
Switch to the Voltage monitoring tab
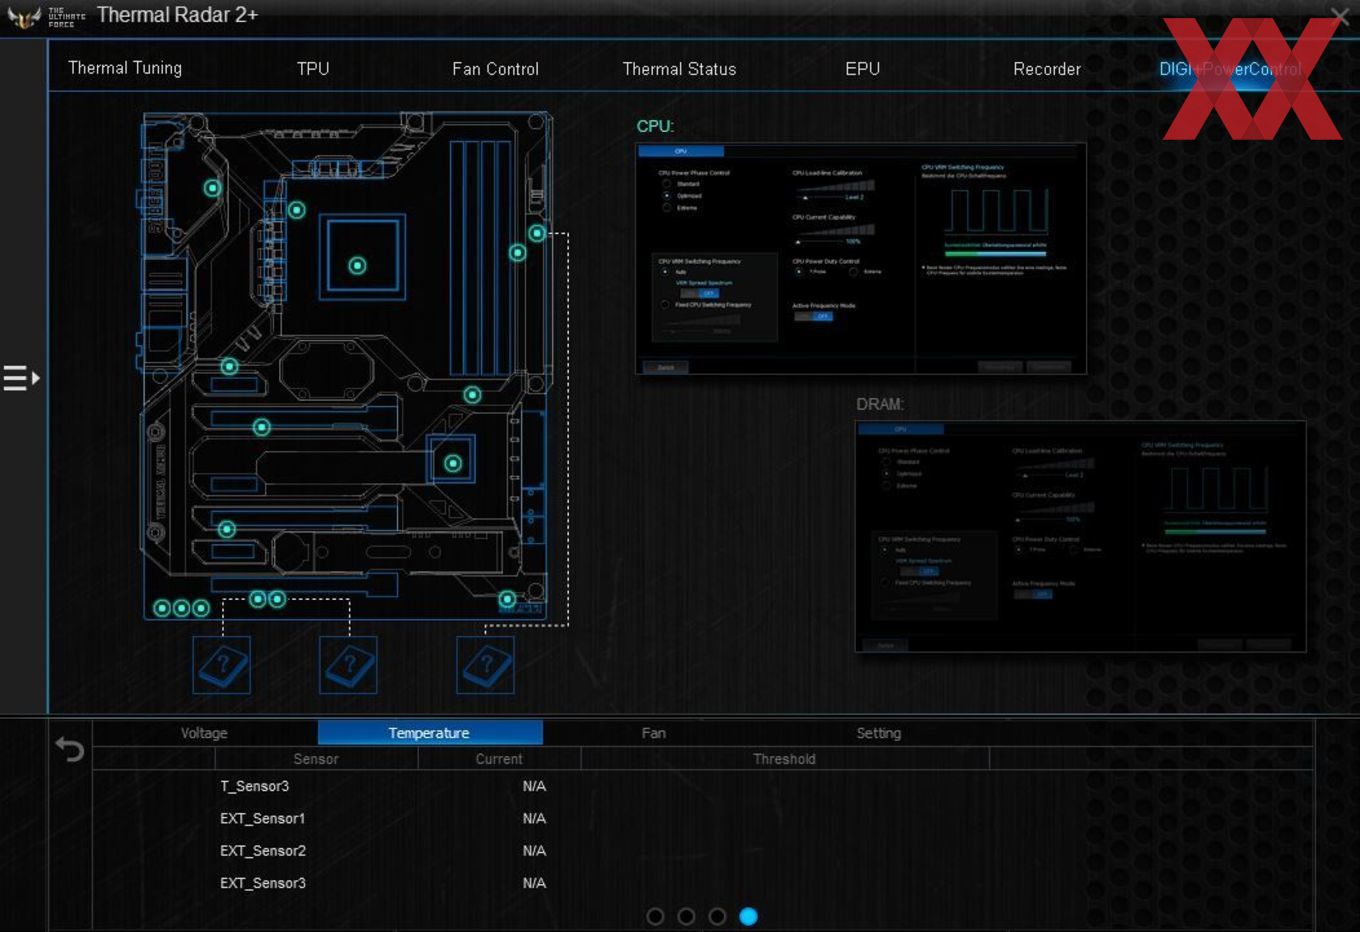pyautogui.click(x=204, y=733)
